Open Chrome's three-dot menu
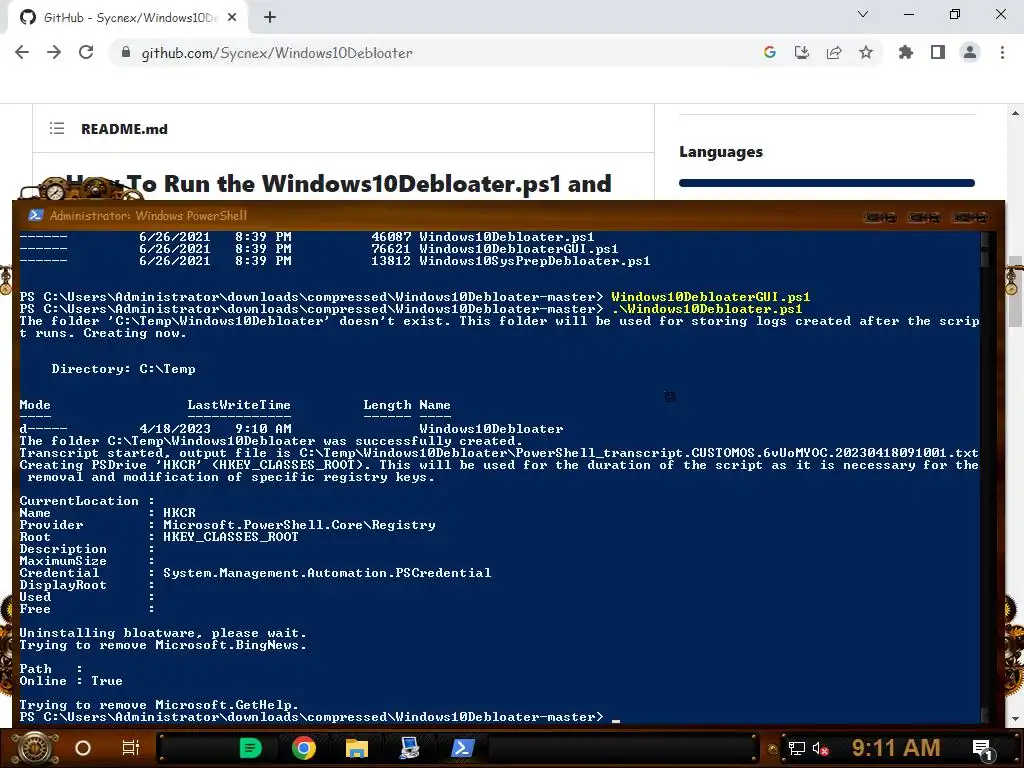 pyautogui.click(x=1002, y=52)
